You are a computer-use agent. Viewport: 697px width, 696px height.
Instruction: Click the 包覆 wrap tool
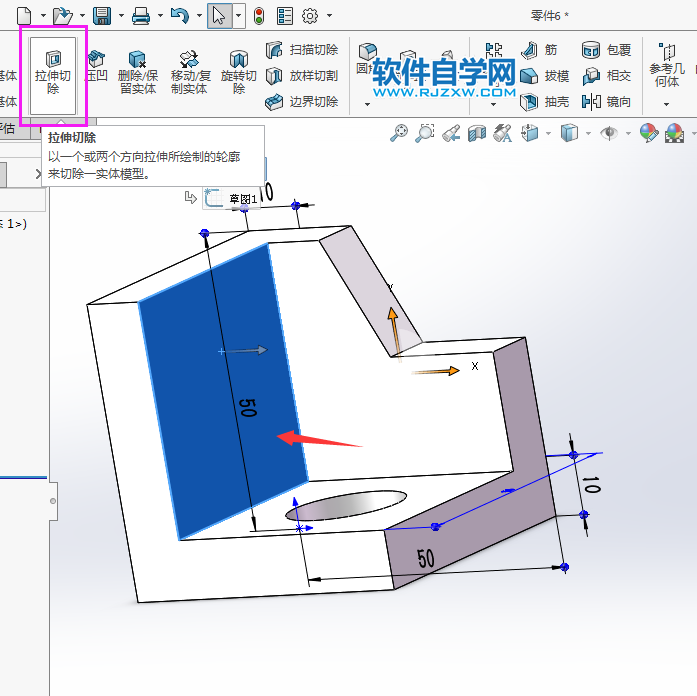click(606, 50)
